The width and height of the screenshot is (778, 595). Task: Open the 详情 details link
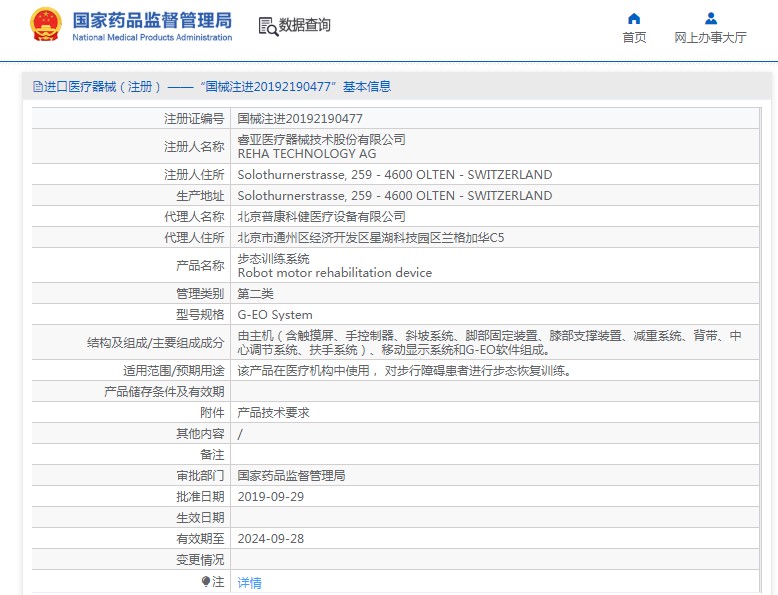250,583
